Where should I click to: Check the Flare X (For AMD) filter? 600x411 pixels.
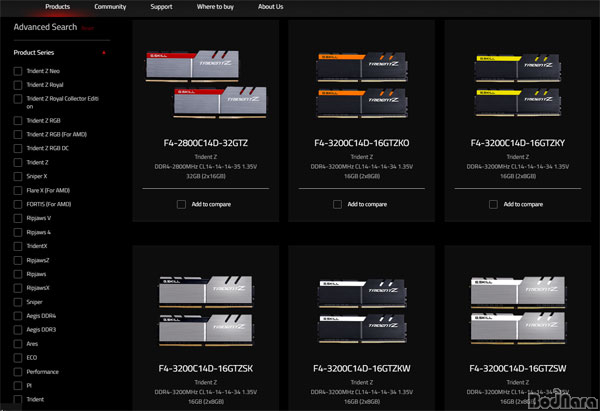tap(18, 190)
